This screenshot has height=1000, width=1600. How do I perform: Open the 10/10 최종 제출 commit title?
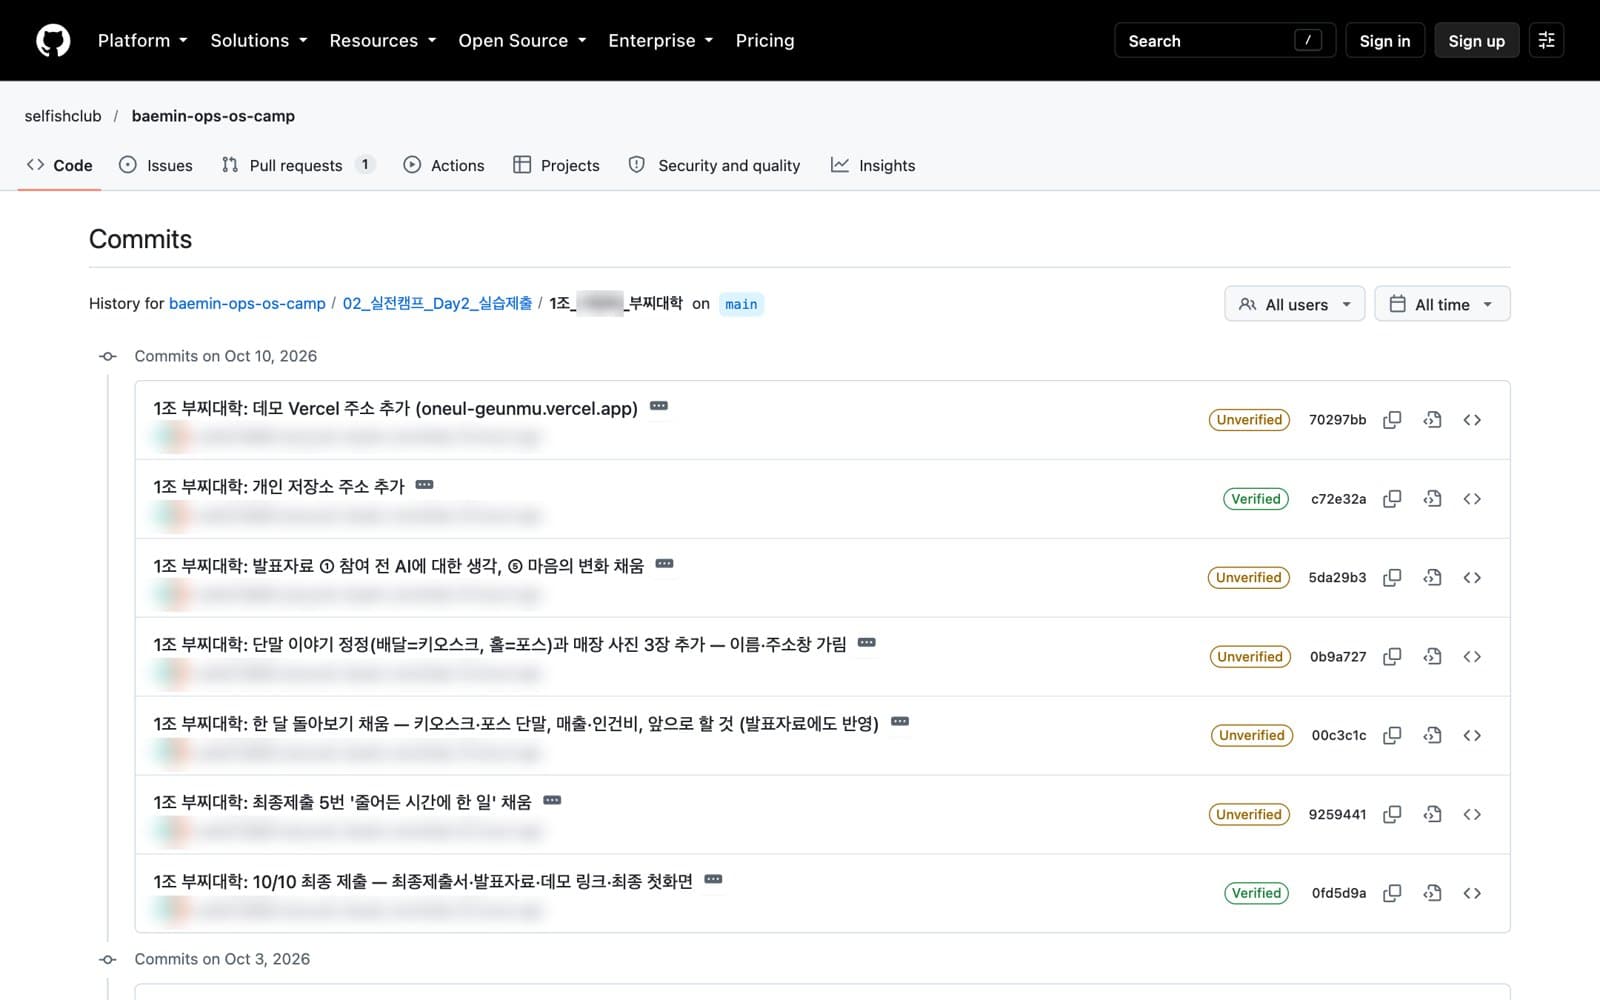[423, 882]
